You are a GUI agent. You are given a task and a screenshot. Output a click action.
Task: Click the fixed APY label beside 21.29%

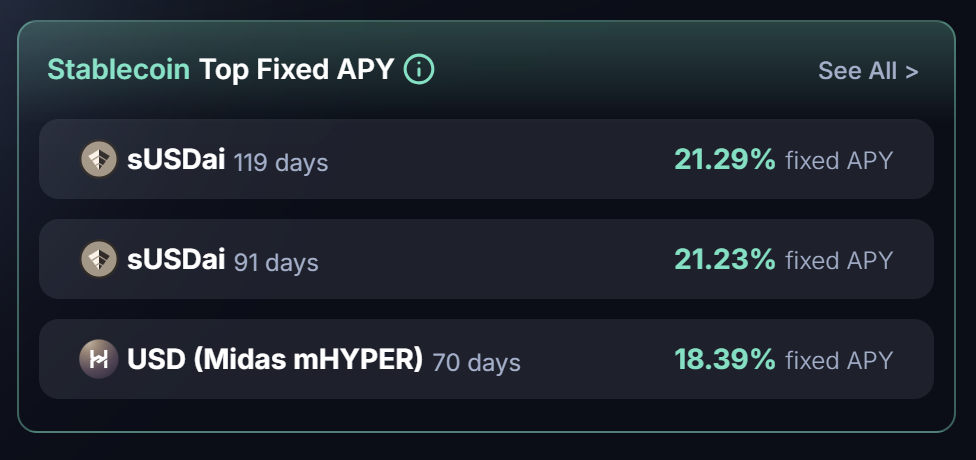click(x=839, y=160)
